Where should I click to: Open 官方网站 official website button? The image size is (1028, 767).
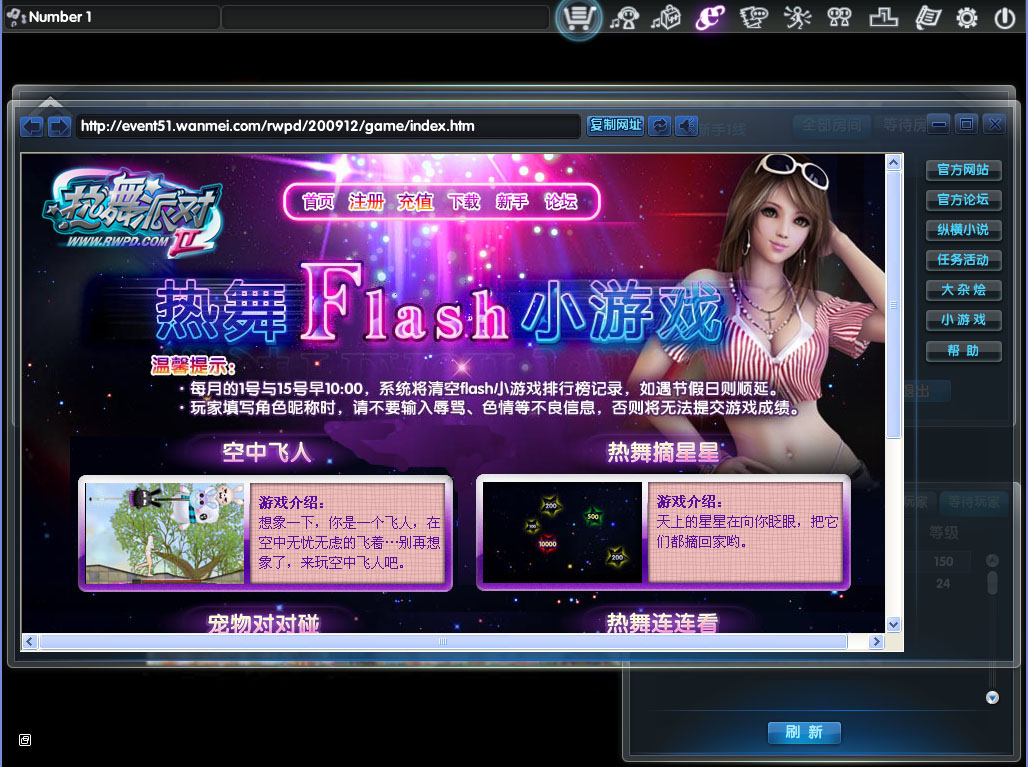pos(963,170)
